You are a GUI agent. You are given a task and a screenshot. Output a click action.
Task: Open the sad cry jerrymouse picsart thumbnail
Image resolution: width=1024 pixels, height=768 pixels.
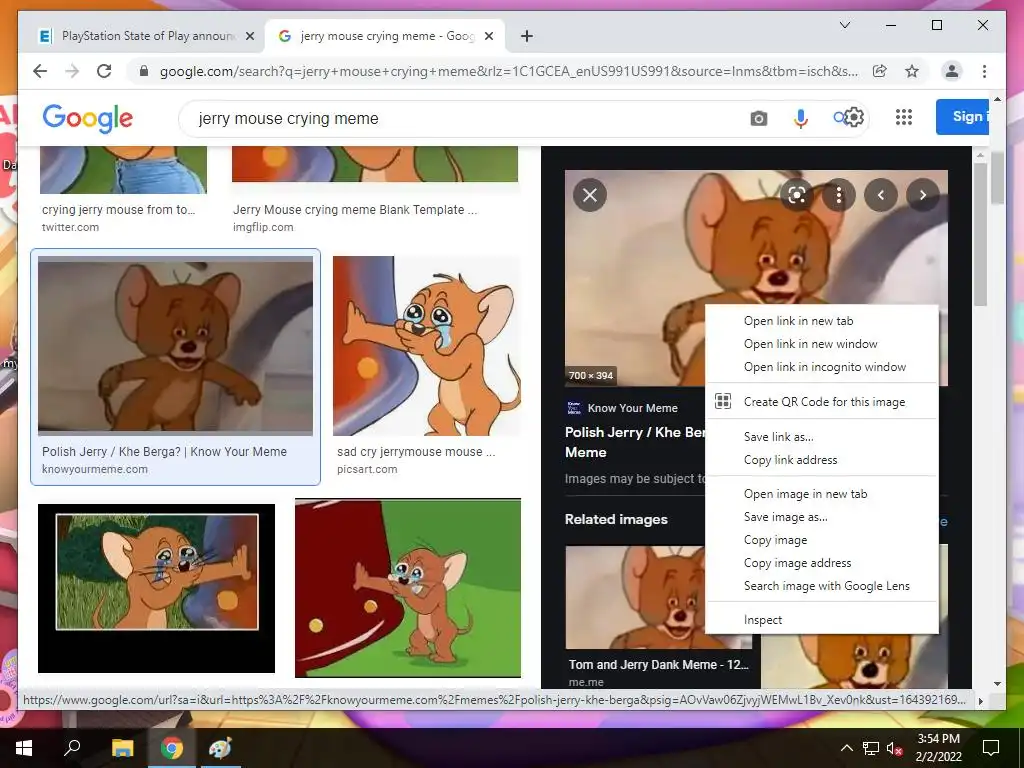pos(426,345)
